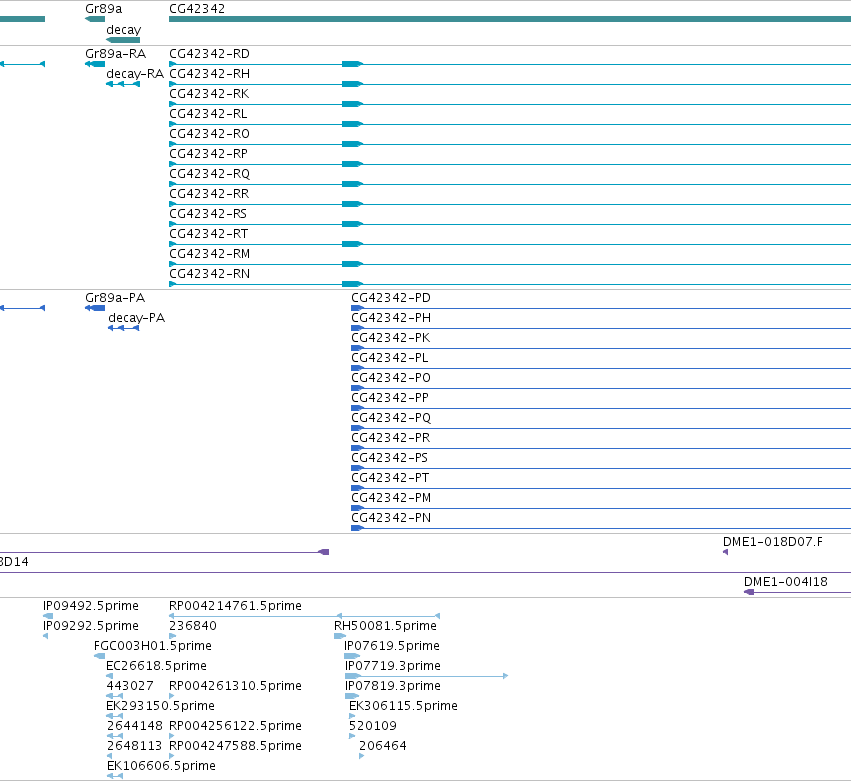Select transcript CG42342-RQ
Screen dimensions: 851x781
tap(209, 174)
